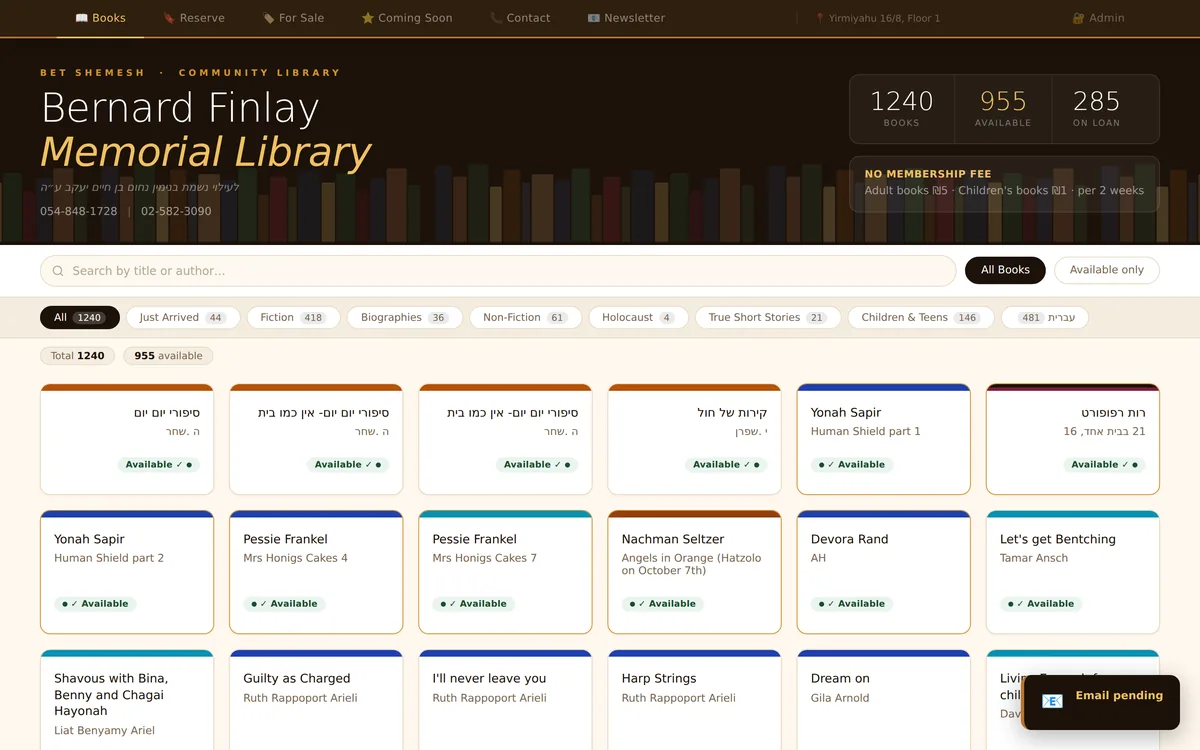Open the Angels in Orange book card
The height and width of the screenshot is (750, 1200).
pyautogui.click(x=694, y=572)
